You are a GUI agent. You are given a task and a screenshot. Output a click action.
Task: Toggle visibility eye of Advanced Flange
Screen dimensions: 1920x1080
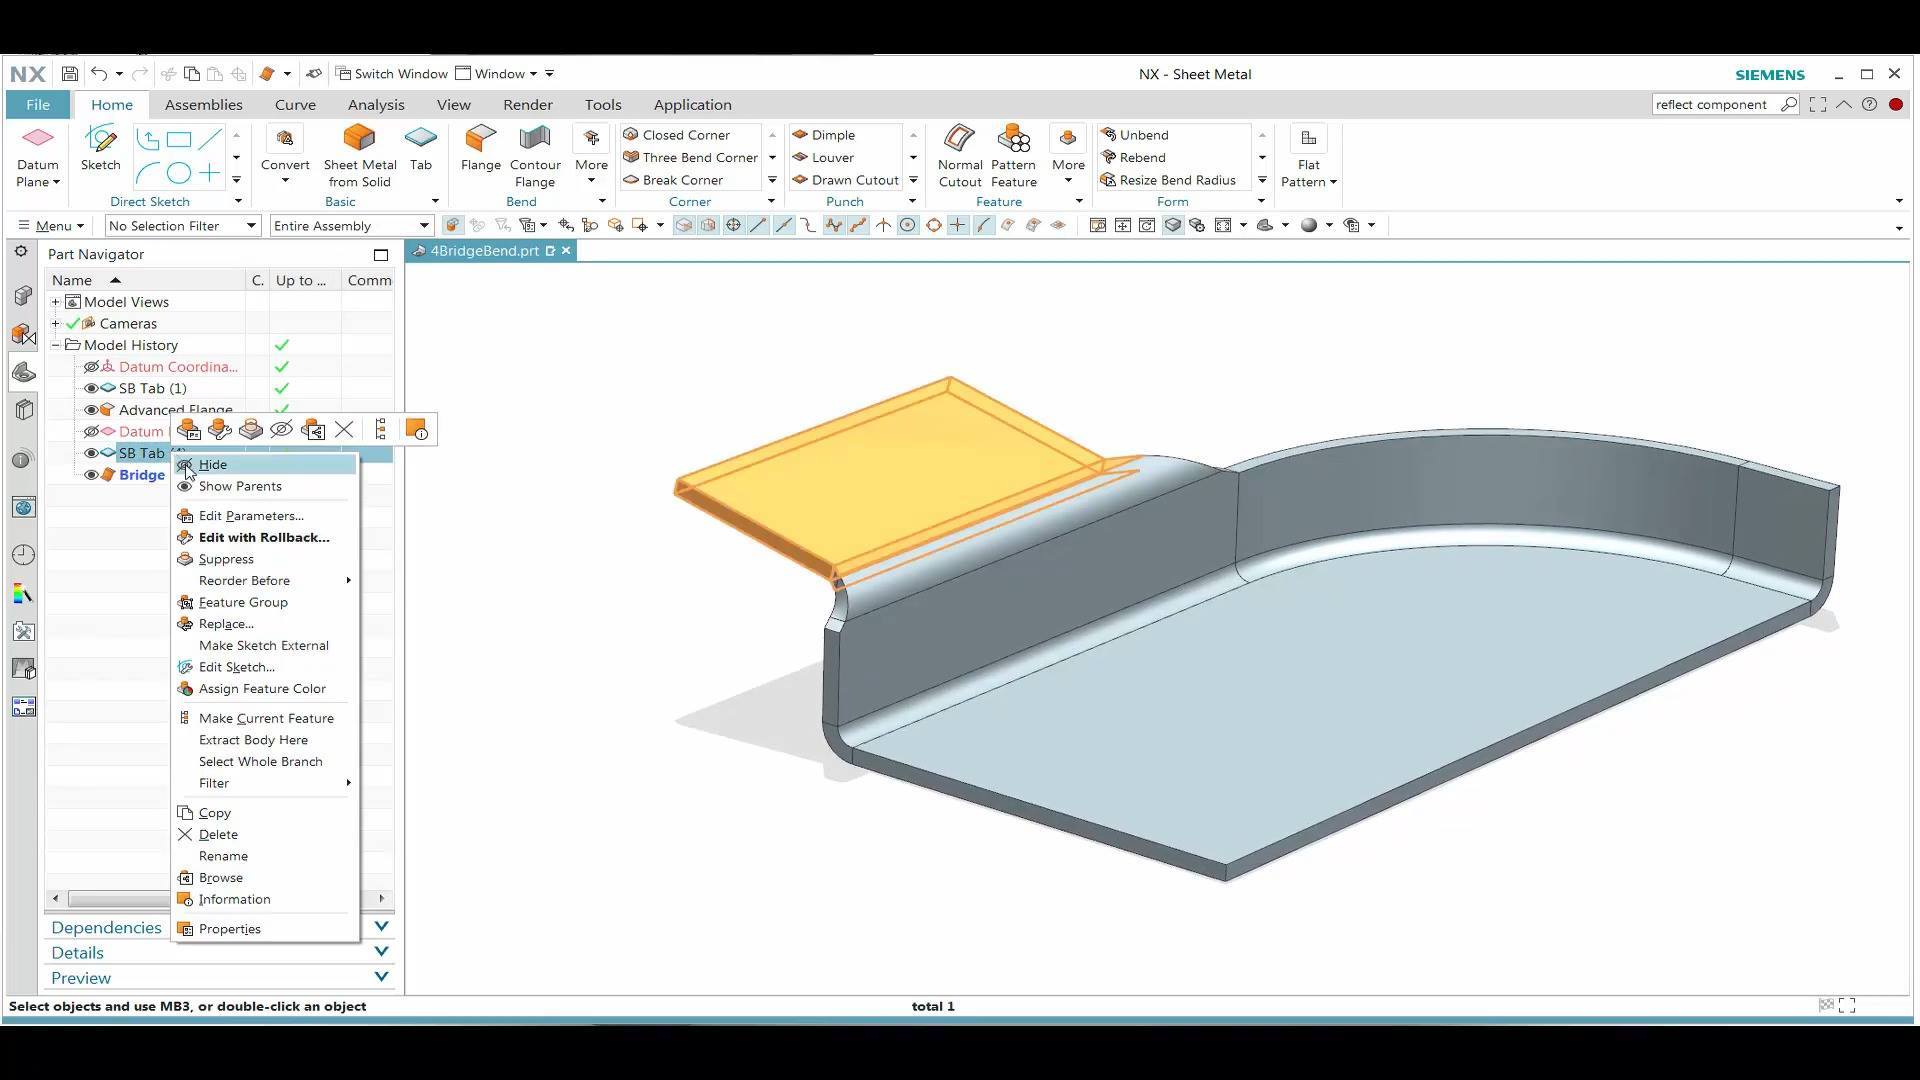coord(91,410)
